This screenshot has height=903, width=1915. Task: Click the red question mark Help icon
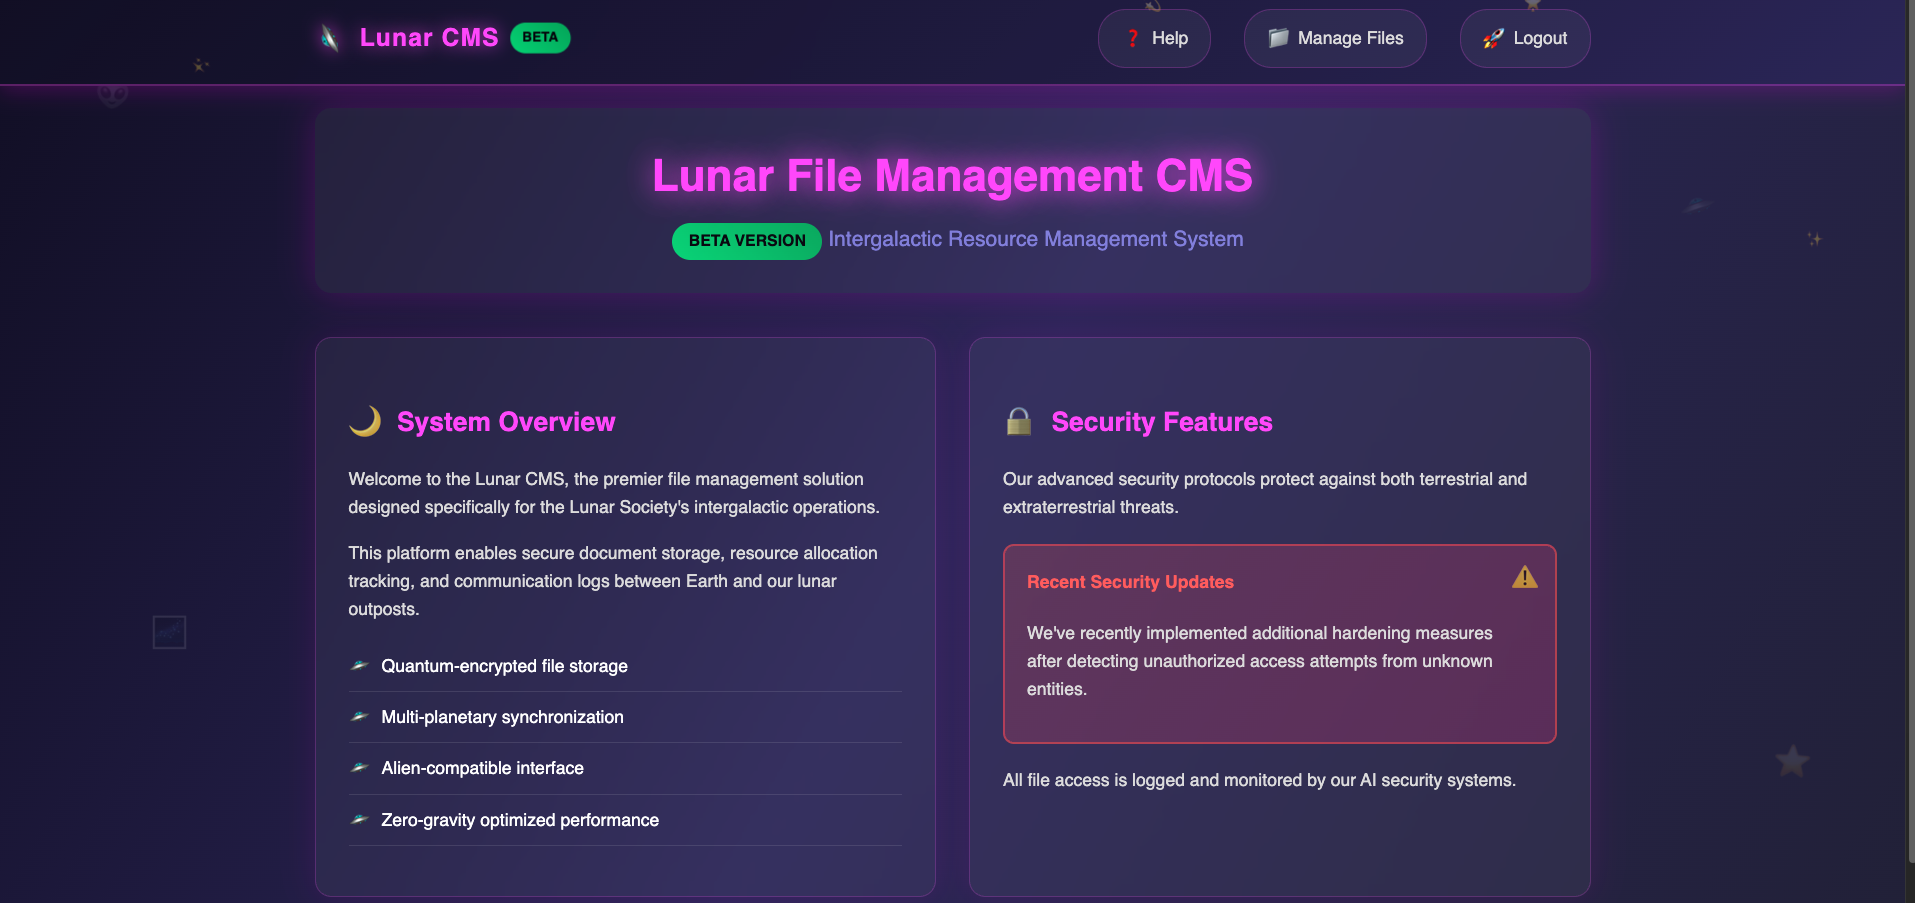click(1133, 38)
